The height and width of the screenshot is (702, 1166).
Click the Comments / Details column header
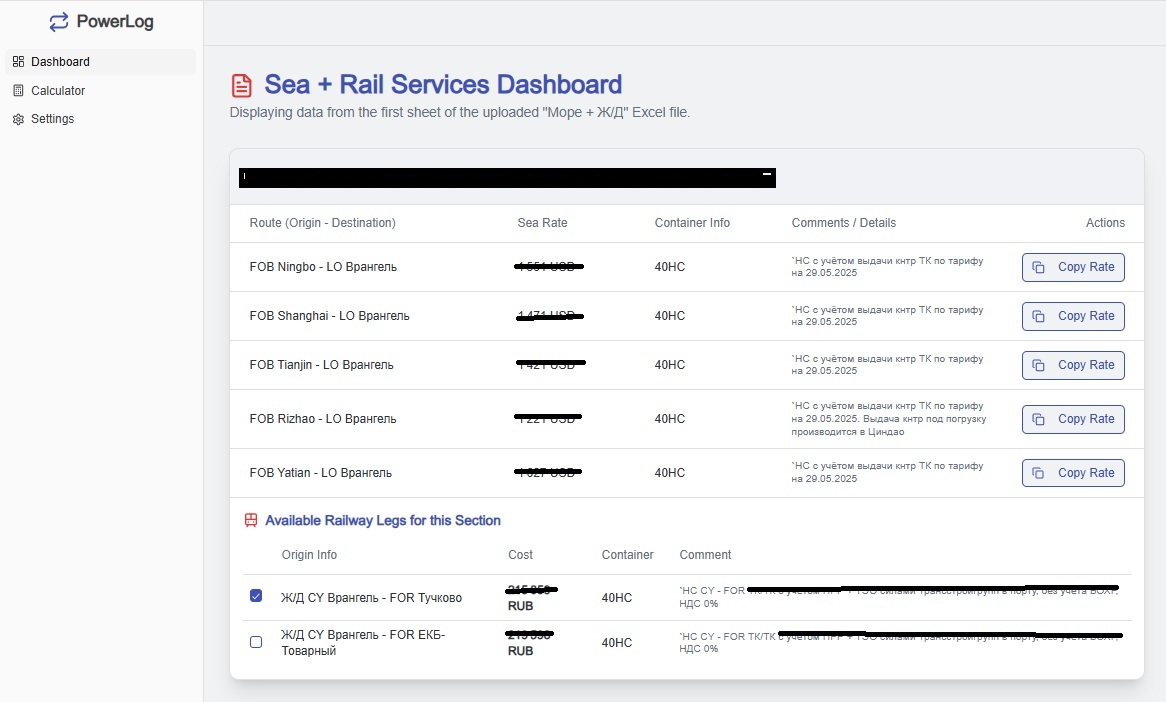click(846, 223)
